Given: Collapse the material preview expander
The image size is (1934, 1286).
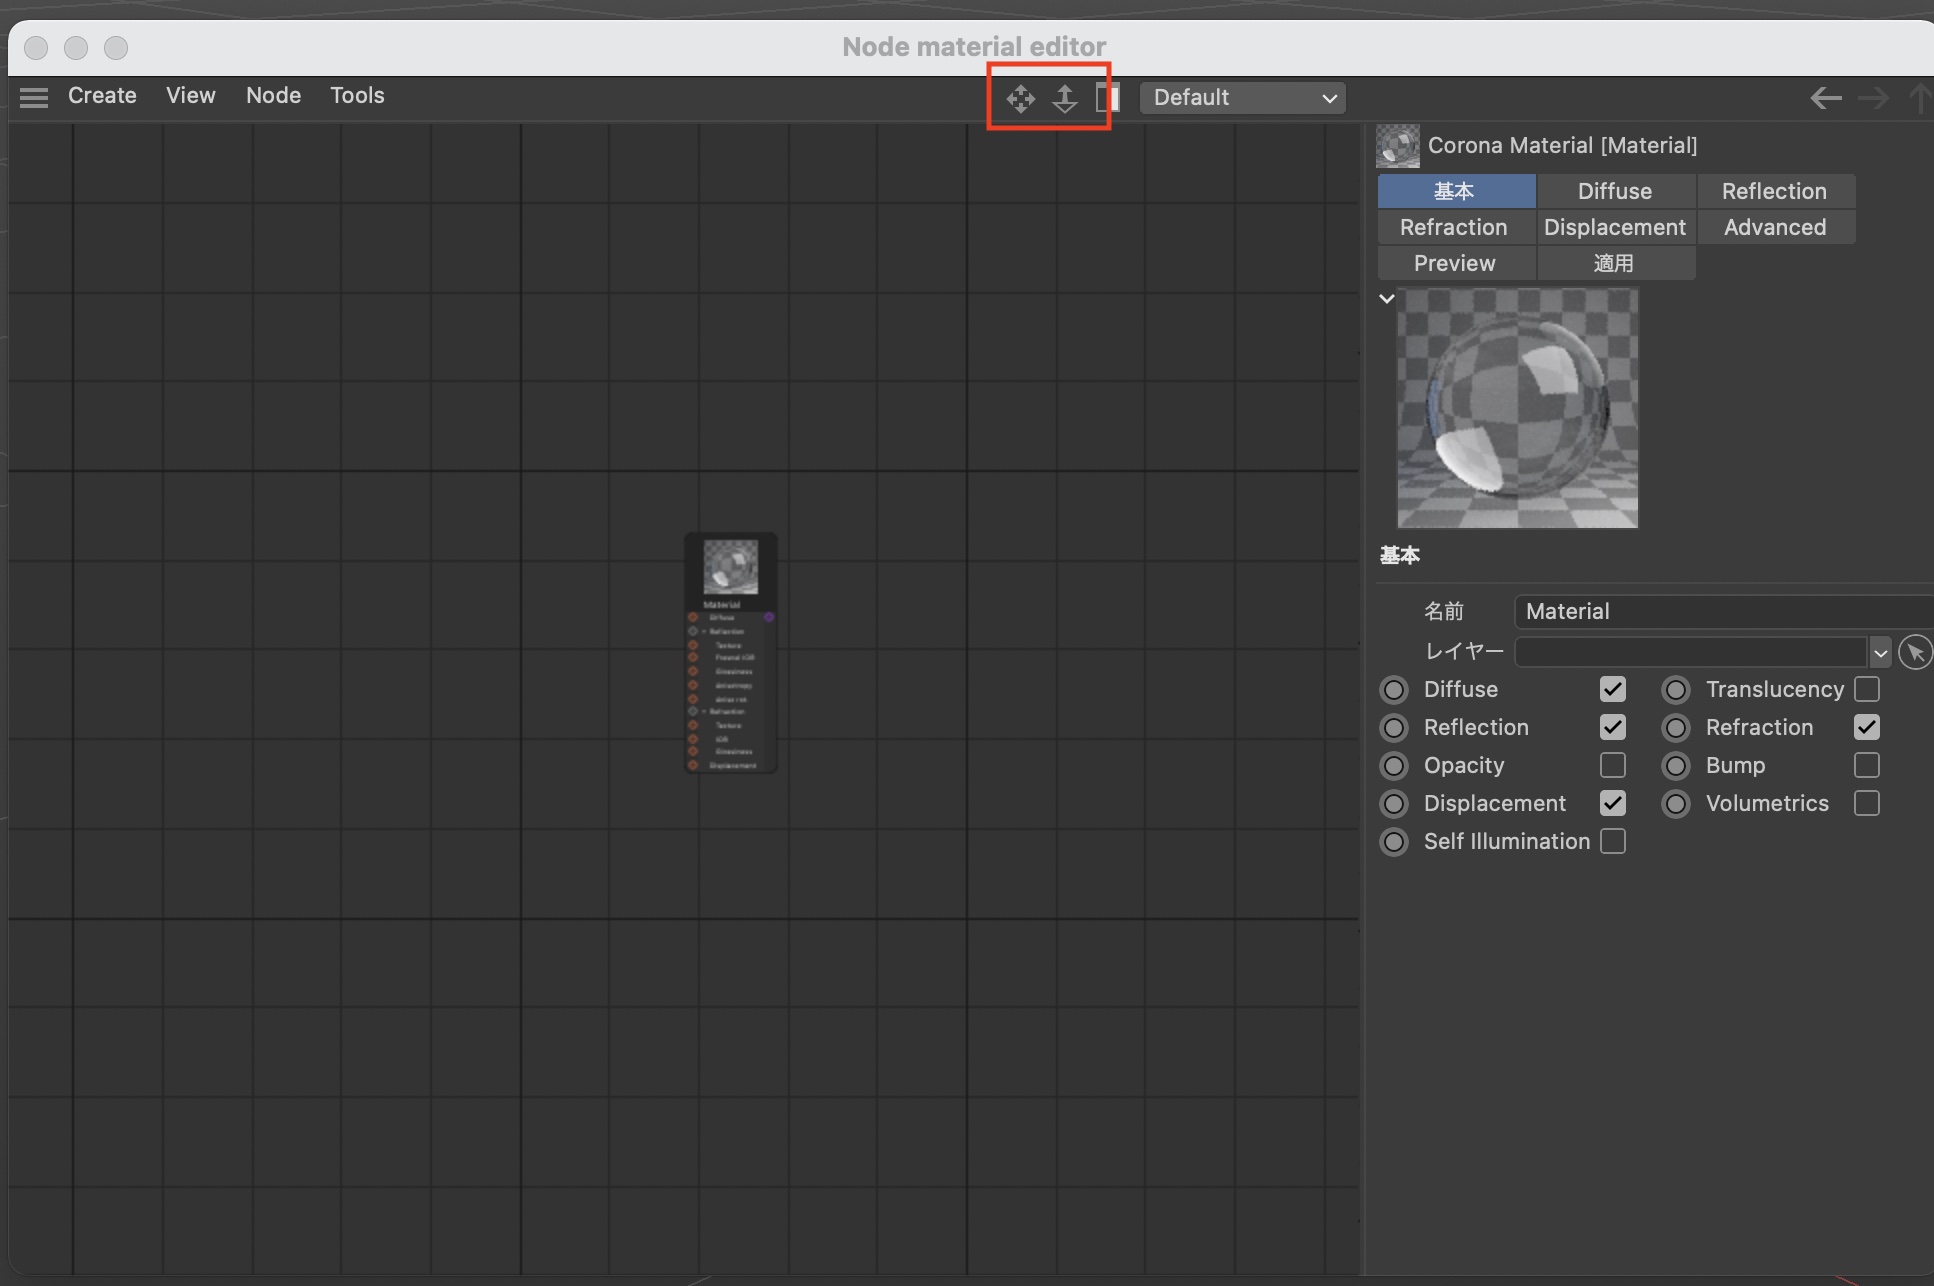Looking at the screenshot, I should (1386, 299).
